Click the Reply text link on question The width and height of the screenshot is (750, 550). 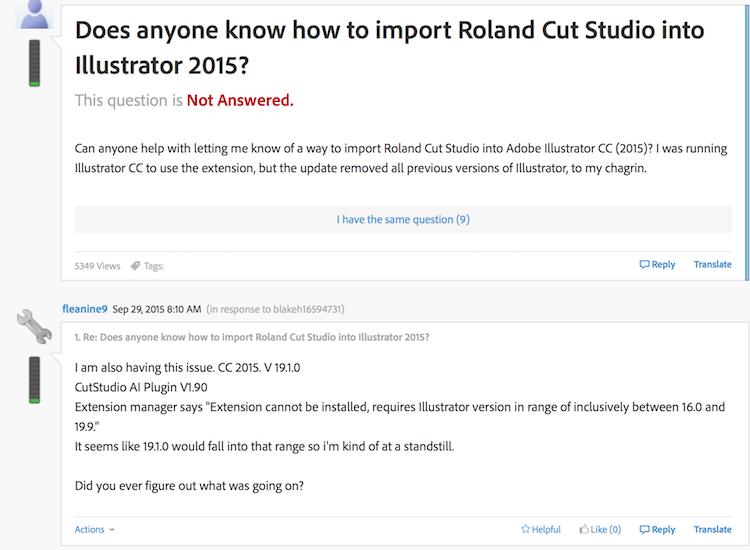tap(663, 265)
